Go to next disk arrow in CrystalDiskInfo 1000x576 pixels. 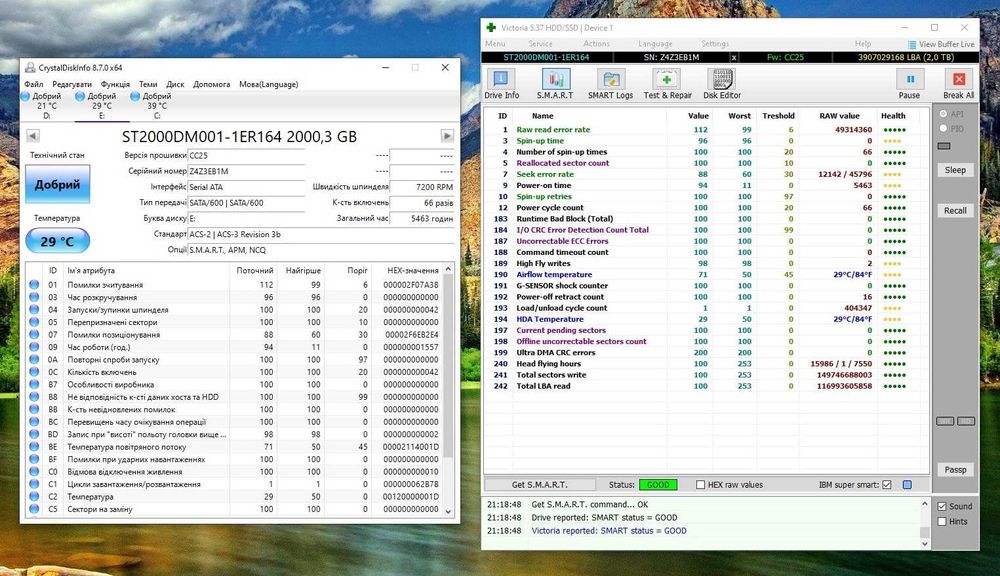(x=447, y=135)
